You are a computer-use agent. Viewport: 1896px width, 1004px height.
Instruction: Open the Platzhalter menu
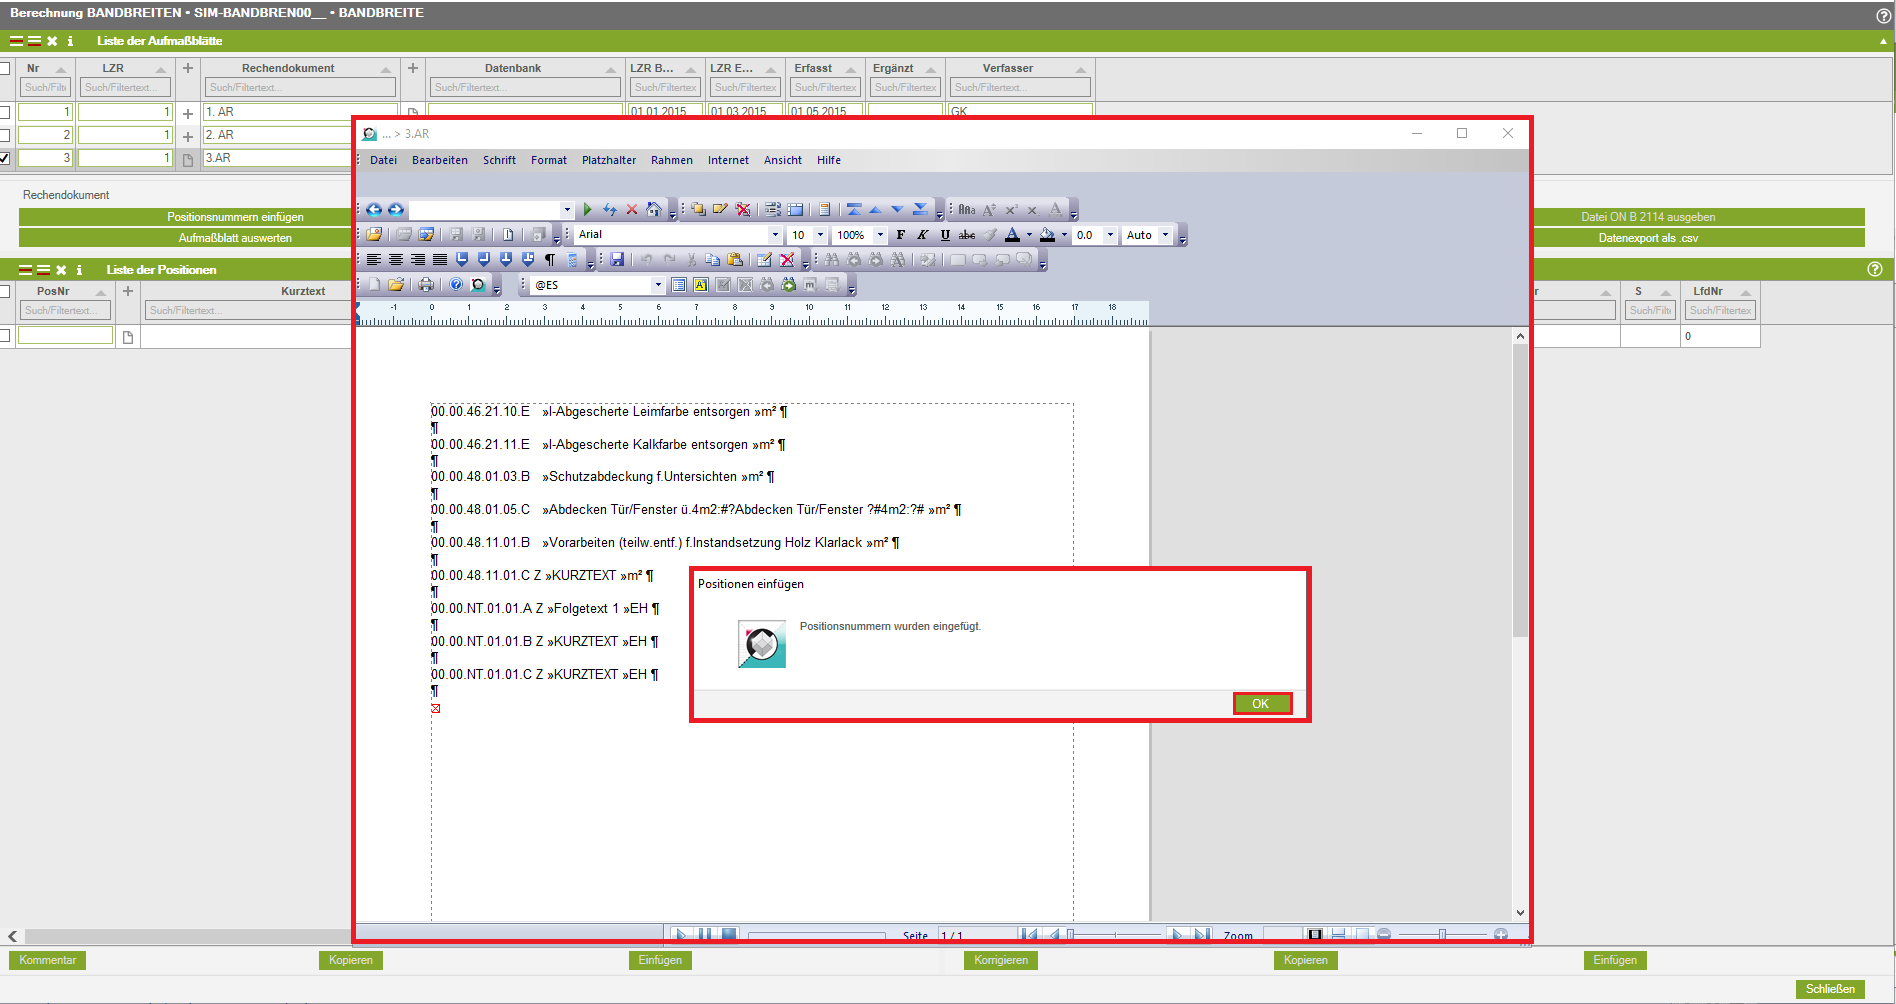(608, 160)
